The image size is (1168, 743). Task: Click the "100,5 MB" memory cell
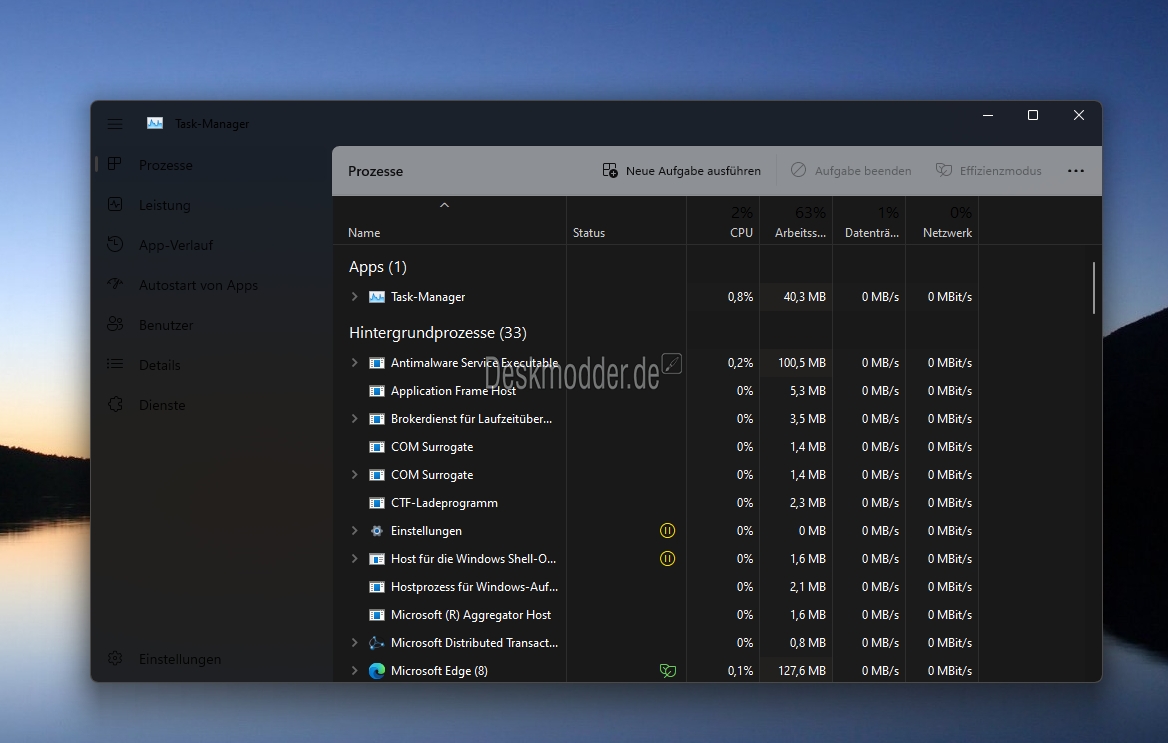coord(802,363)
